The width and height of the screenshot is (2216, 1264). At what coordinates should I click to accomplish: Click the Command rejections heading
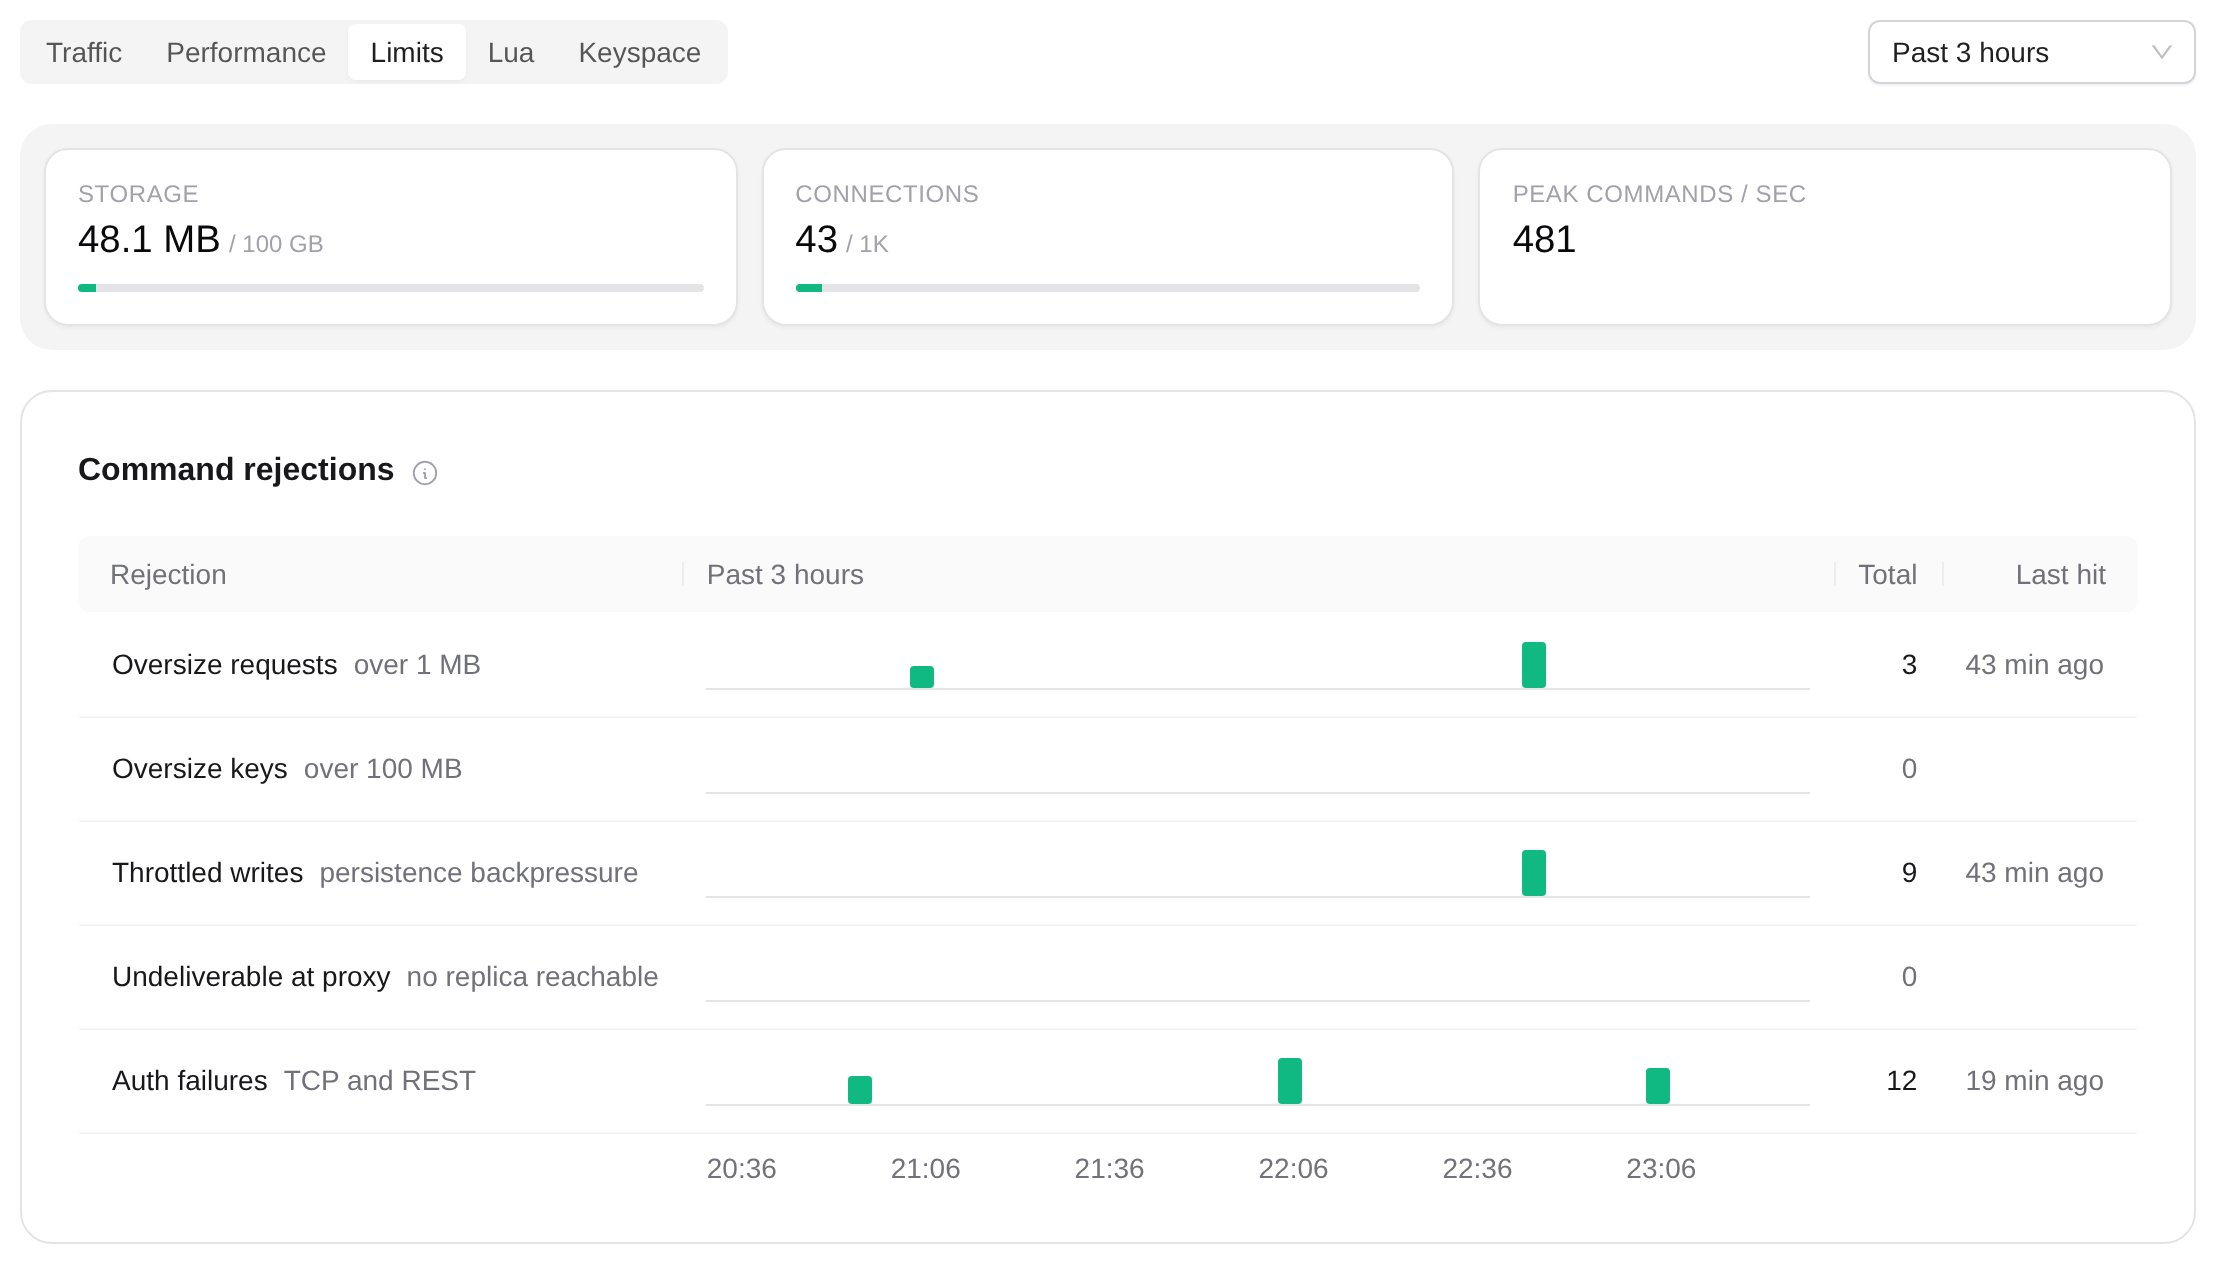coord(236,469)
